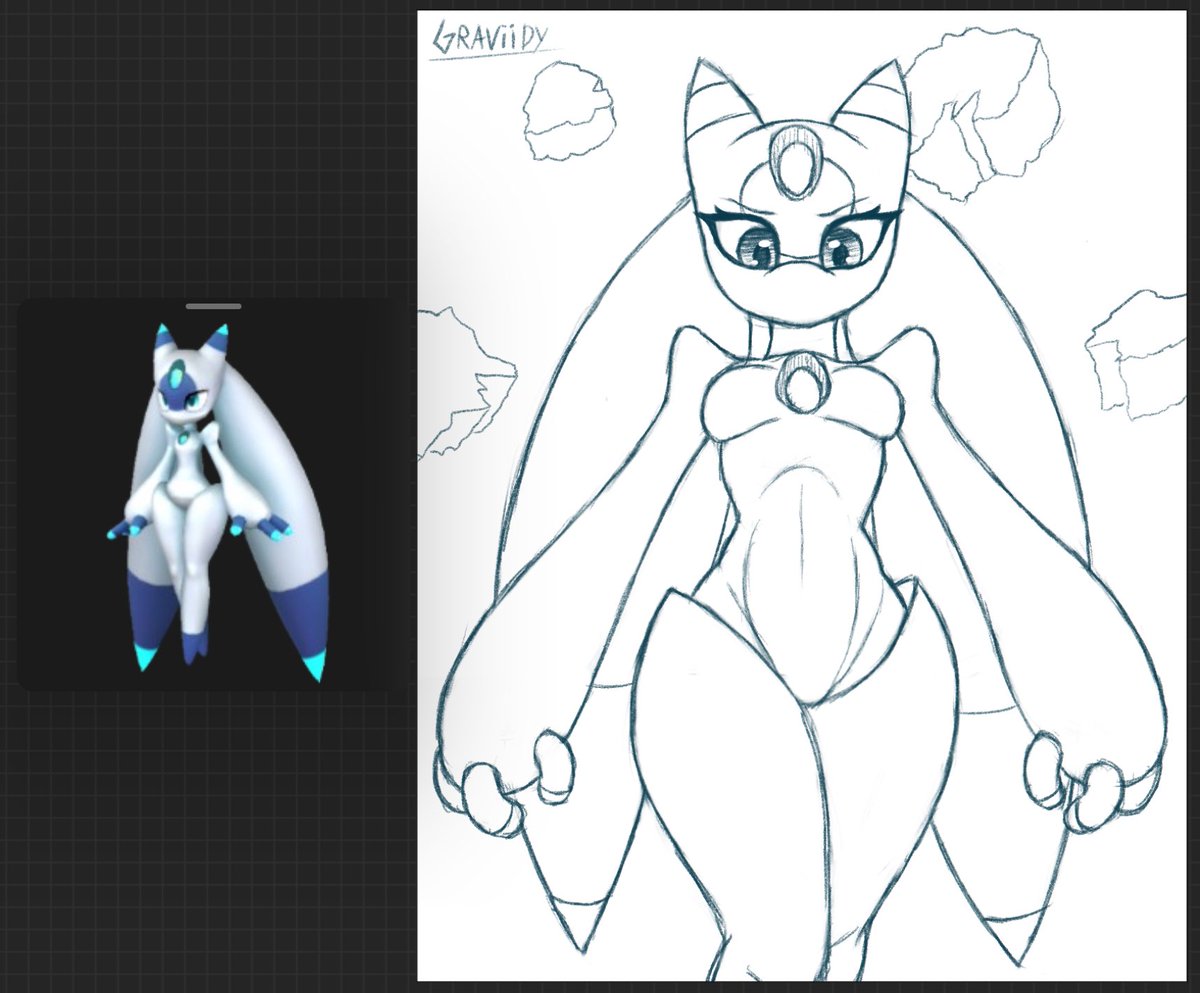Image resolution: width=1200 pixels, height=993 pixels.
Task: Click the sketch drawing canvas
Action: tap(801, 498)
